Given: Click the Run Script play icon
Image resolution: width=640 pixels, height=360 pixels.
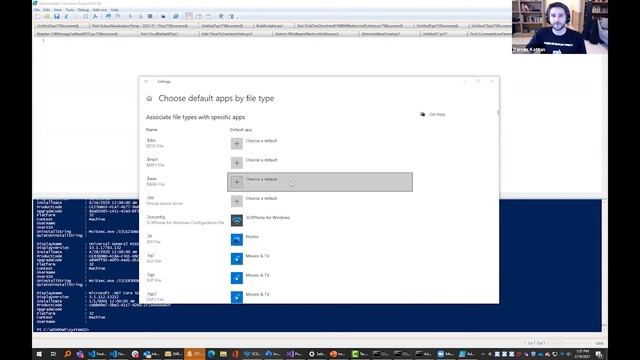Looking at the screenshot, I should point(131,16).
